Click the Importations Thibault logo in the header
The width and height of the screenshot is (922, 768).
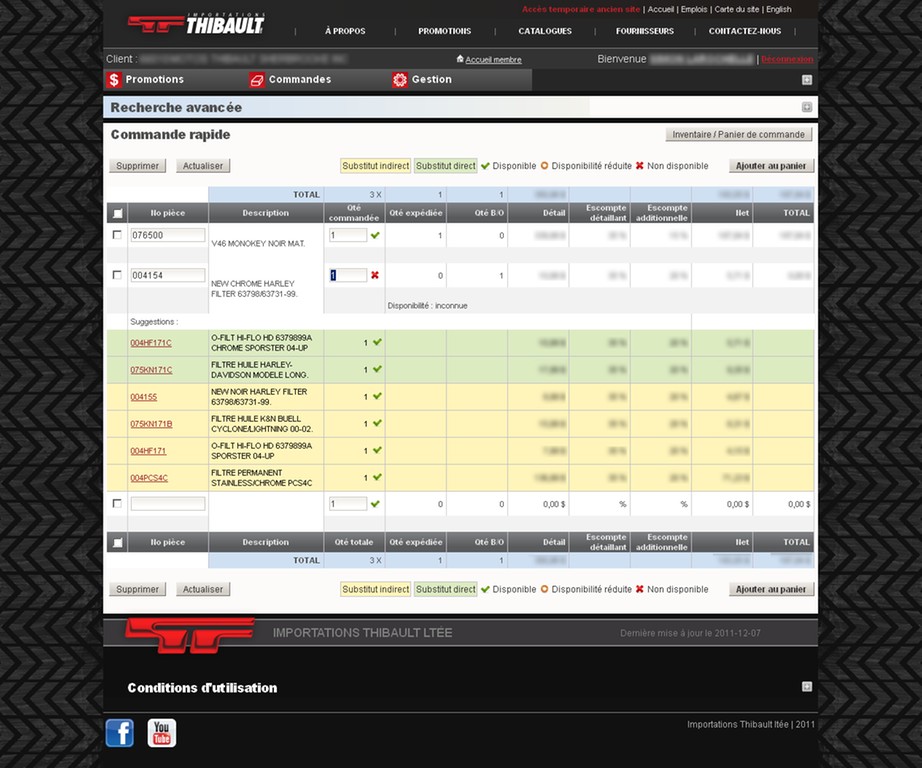click(196, 24)
